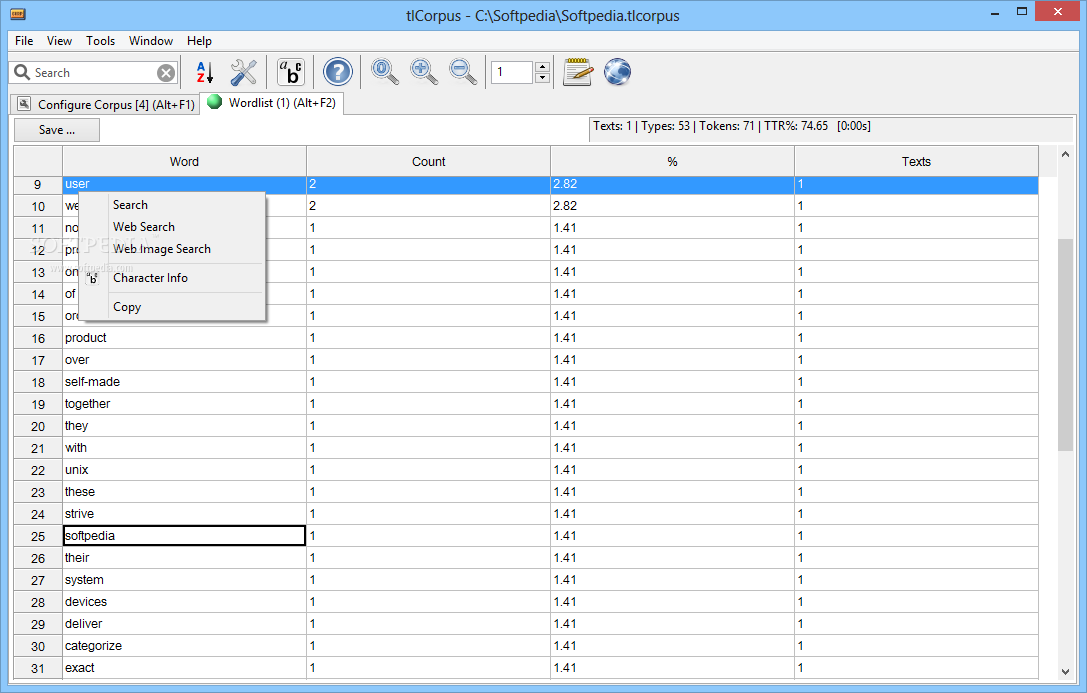Open the Tools menu

point(101,41)
